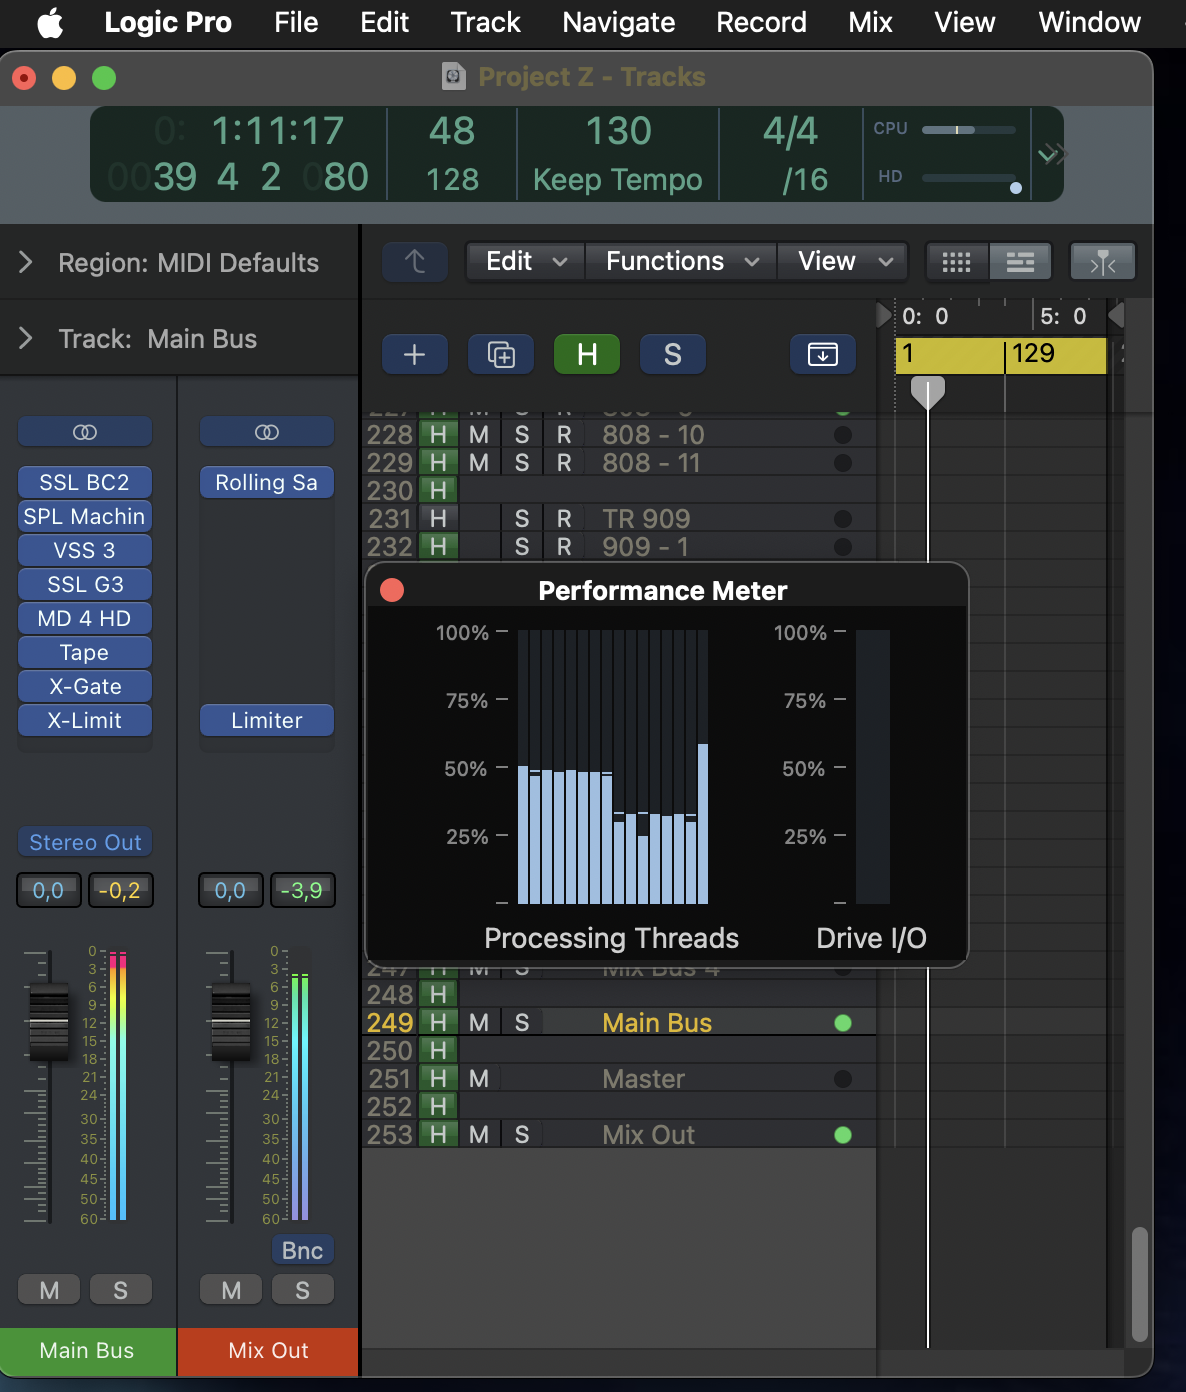Expand the Track: Main Bus section
This screenshot has width=1186, height=1392.
26,339
